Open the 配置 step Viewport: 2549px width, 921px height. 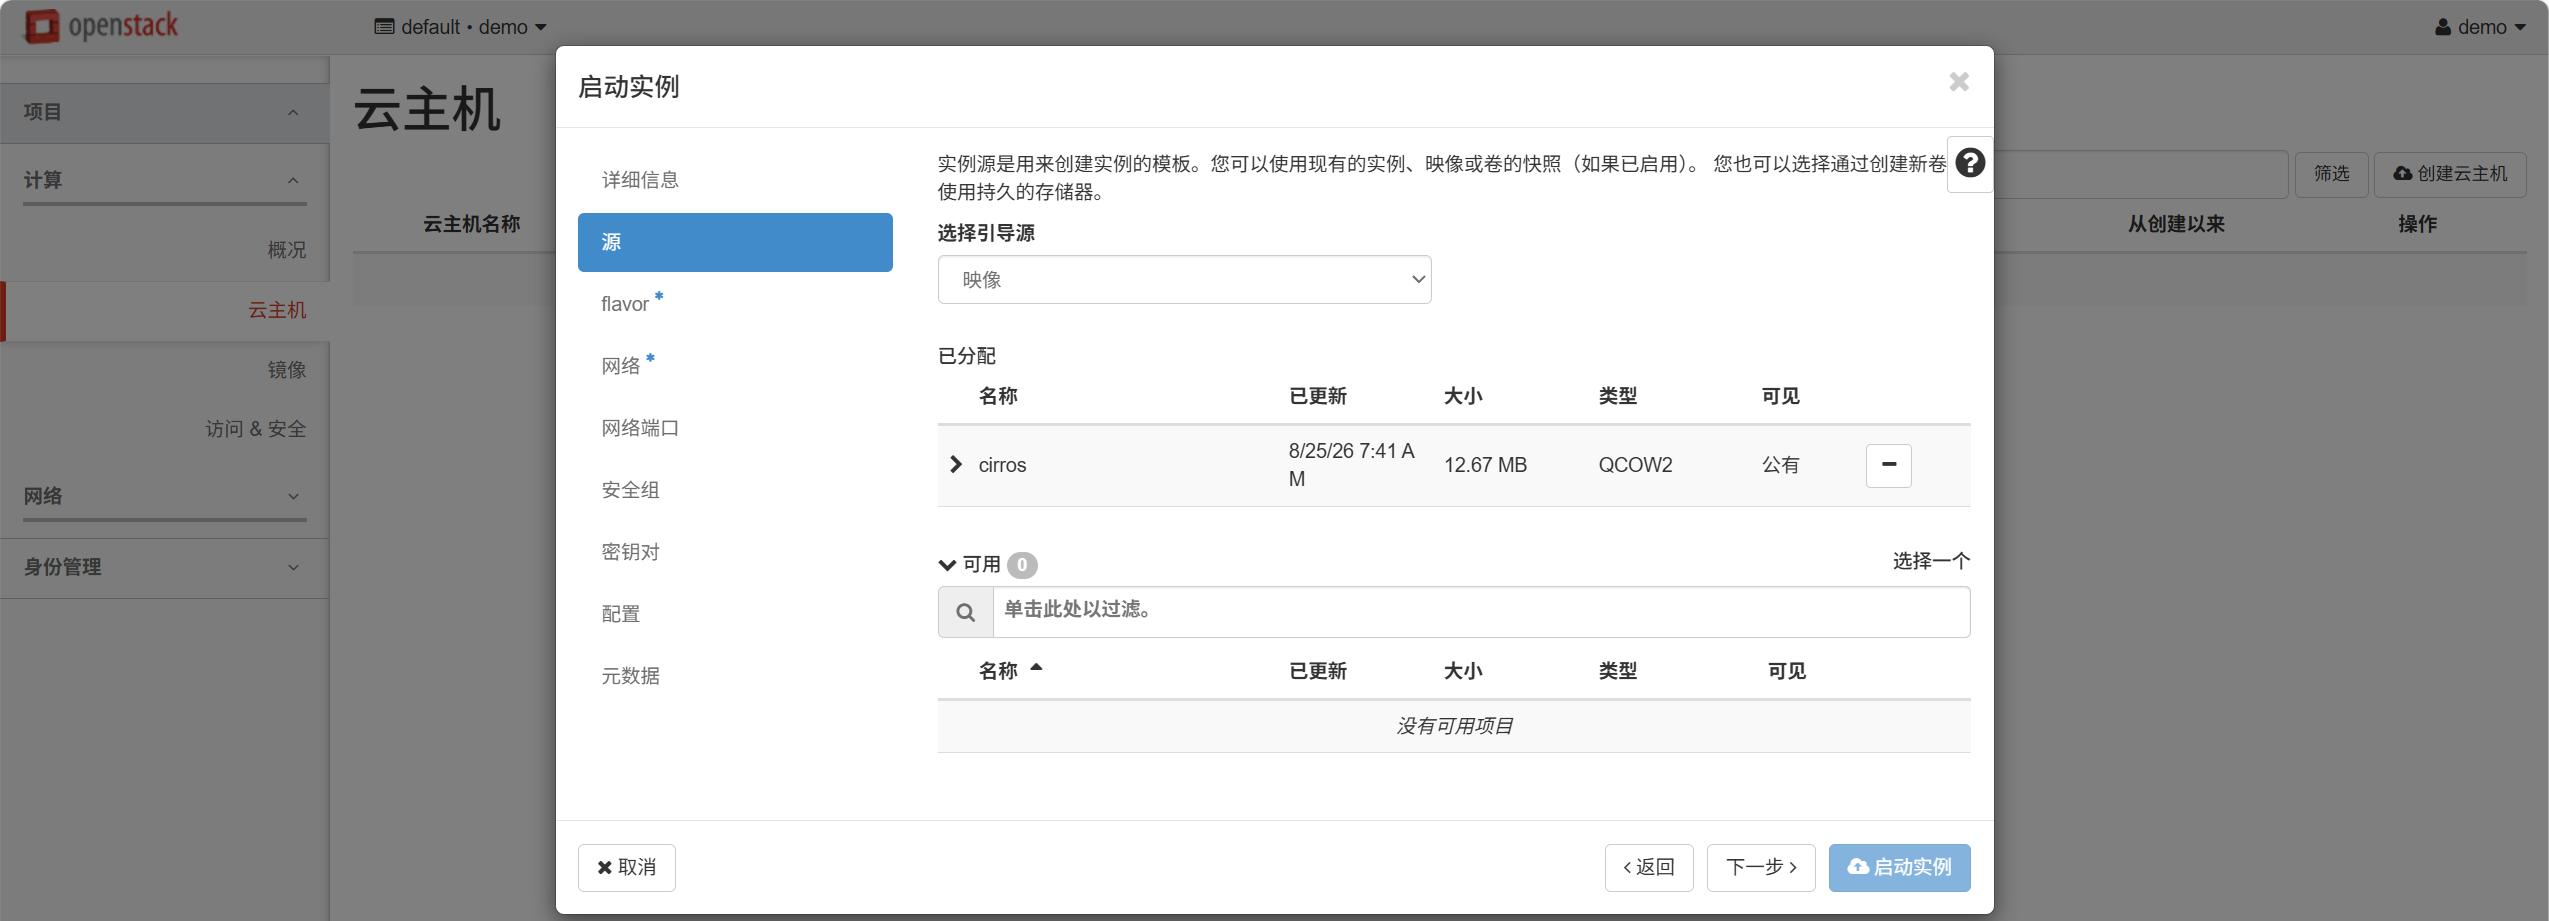(735, 614)
